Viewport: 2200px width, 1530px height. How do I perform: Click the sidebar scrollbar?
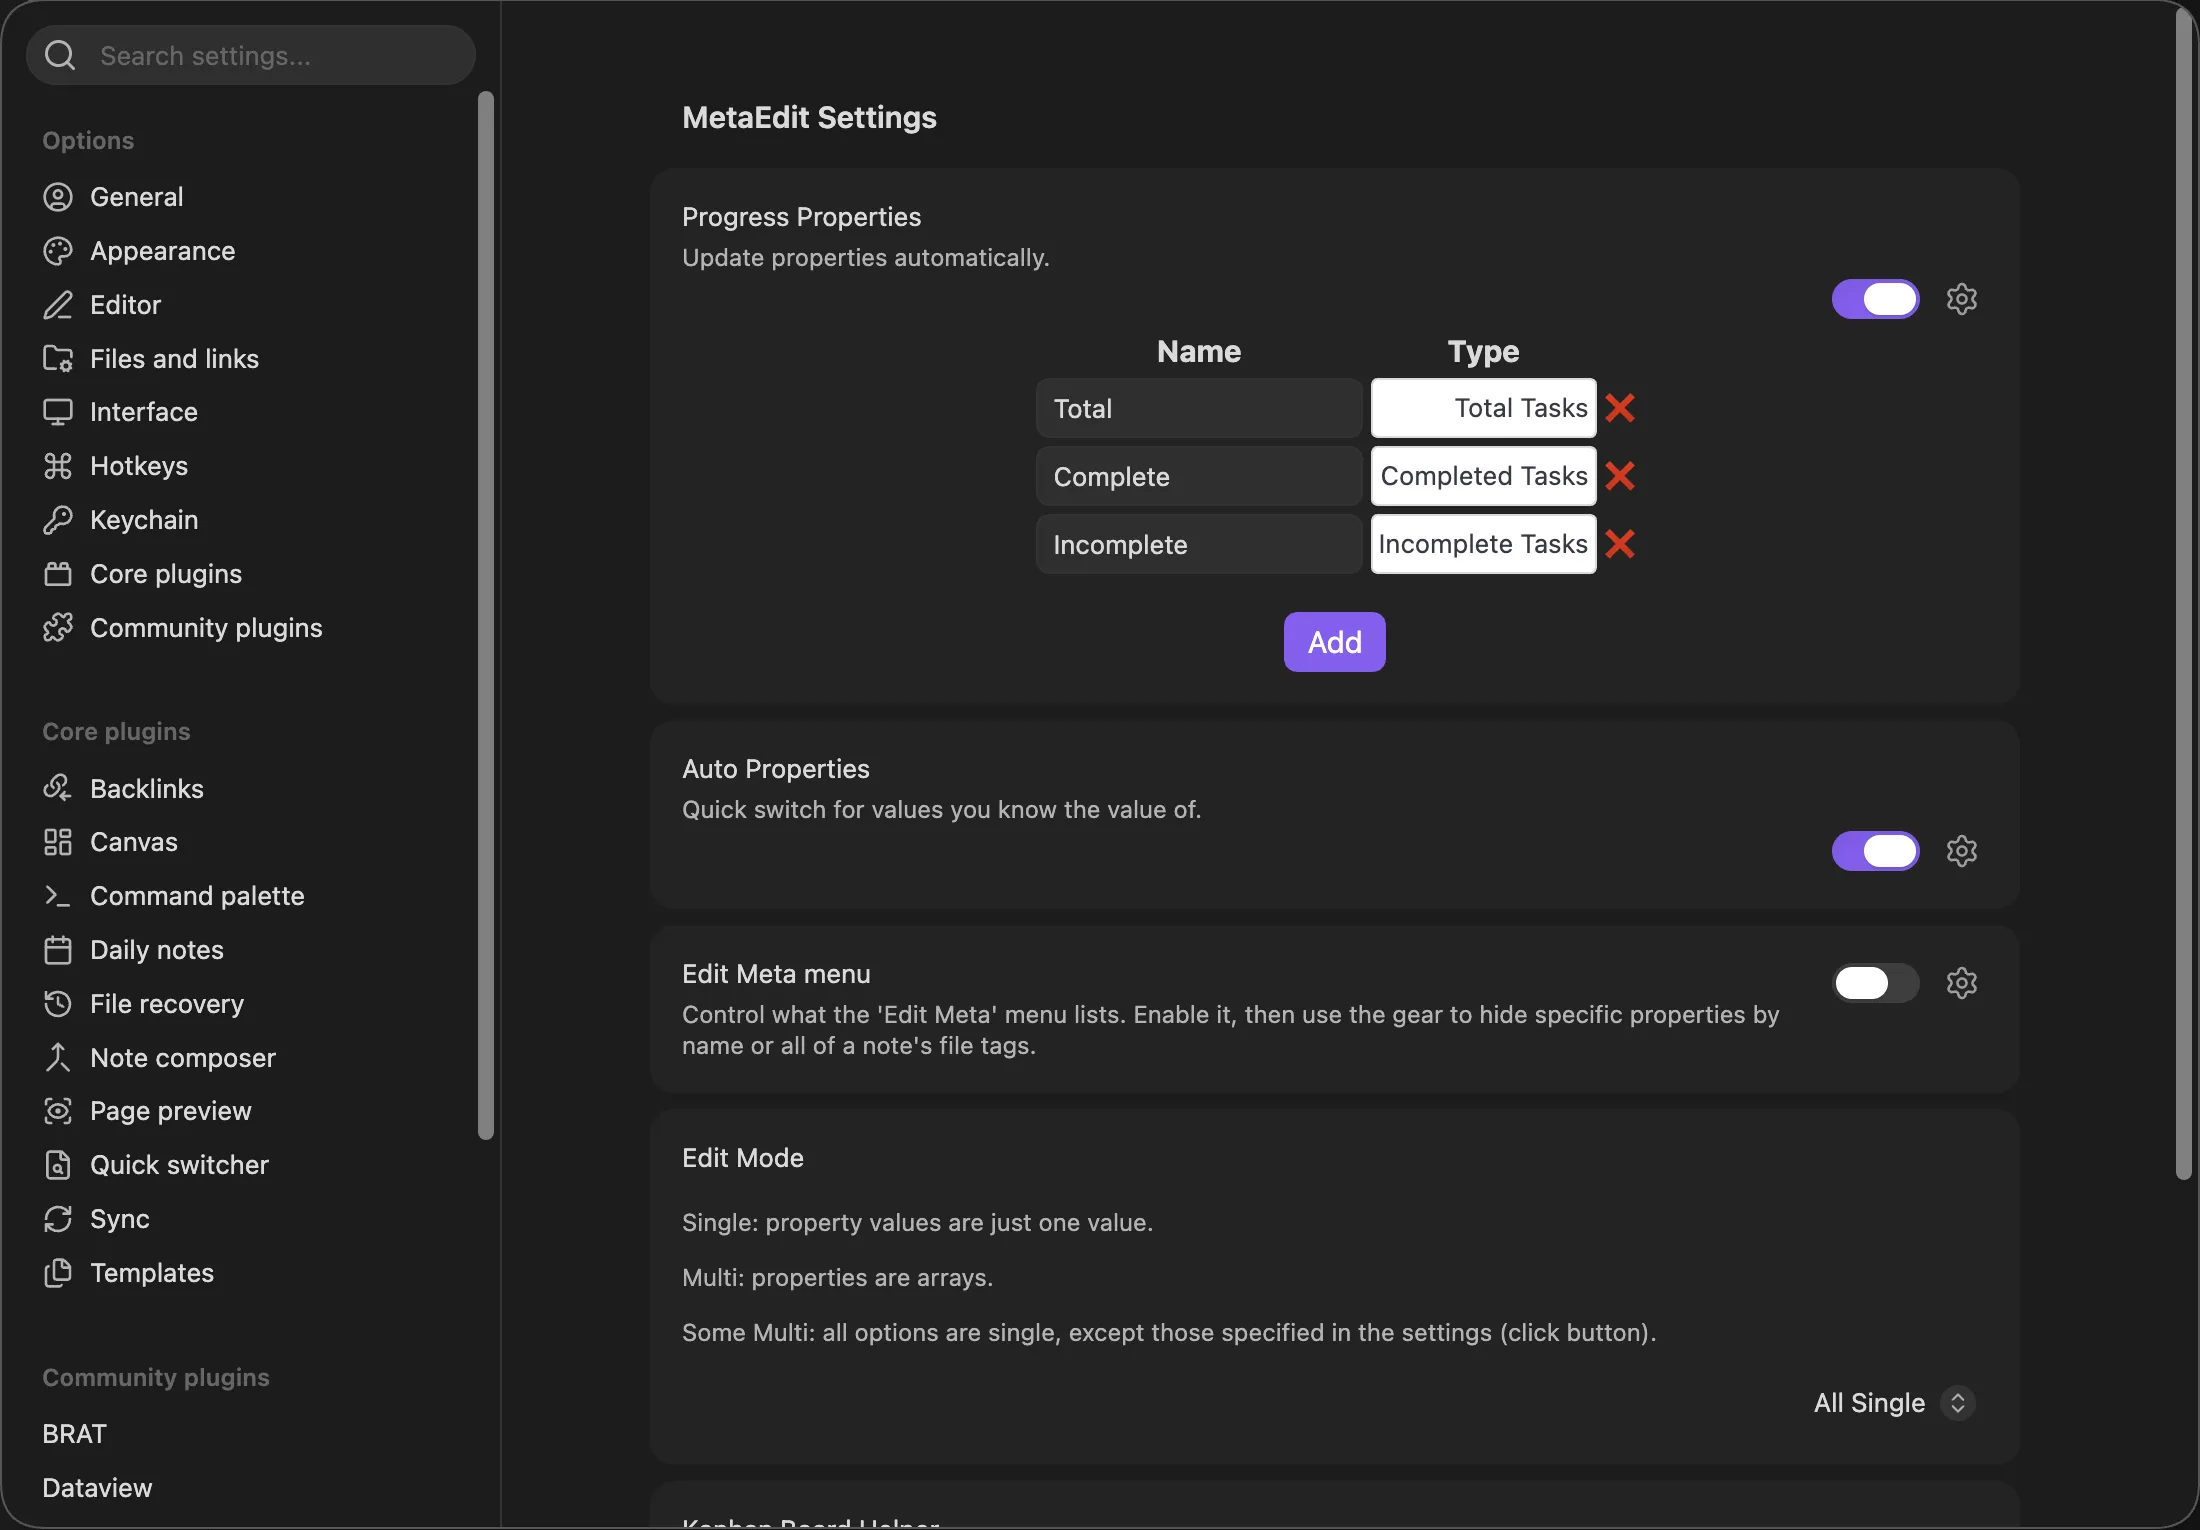486,615
